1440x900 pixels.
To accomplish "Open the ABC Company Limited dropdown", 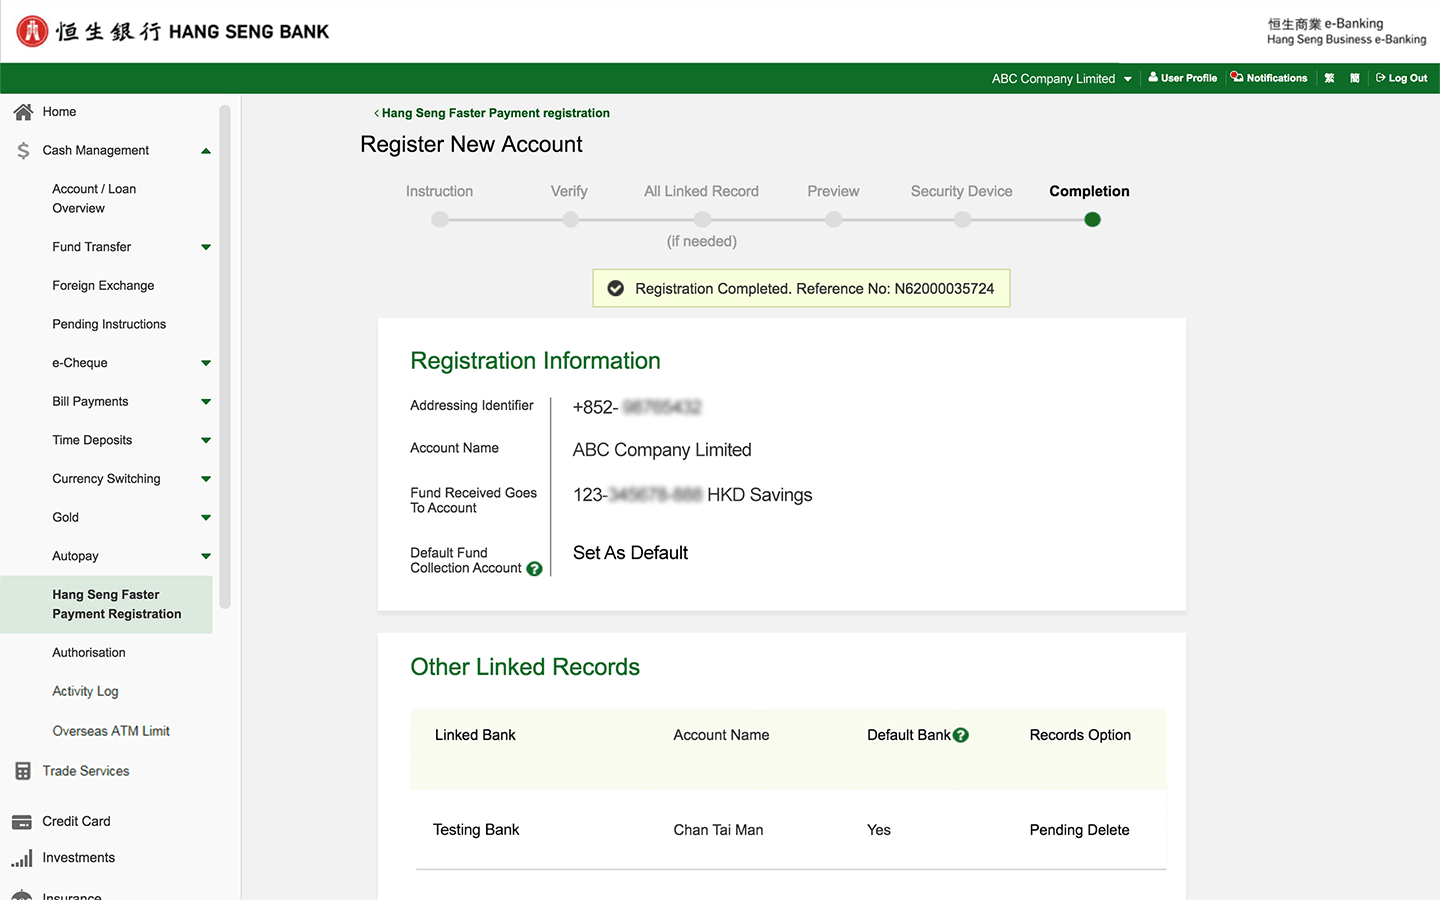I will (1062, 78).
